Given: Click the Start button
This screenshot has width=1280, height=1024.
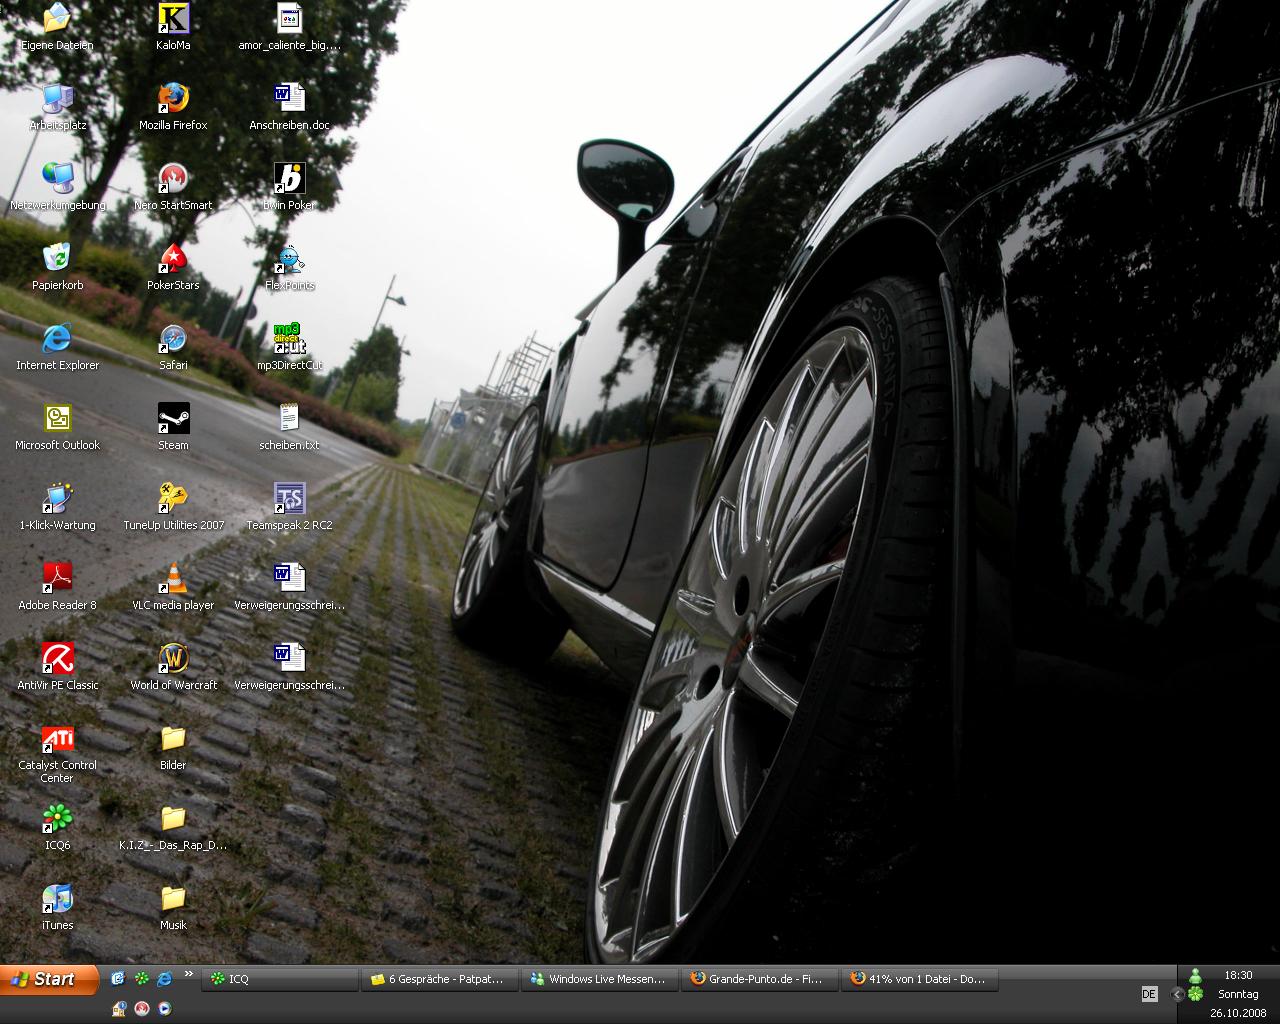Looking at the screenshot, I should [x=50, y=979].
